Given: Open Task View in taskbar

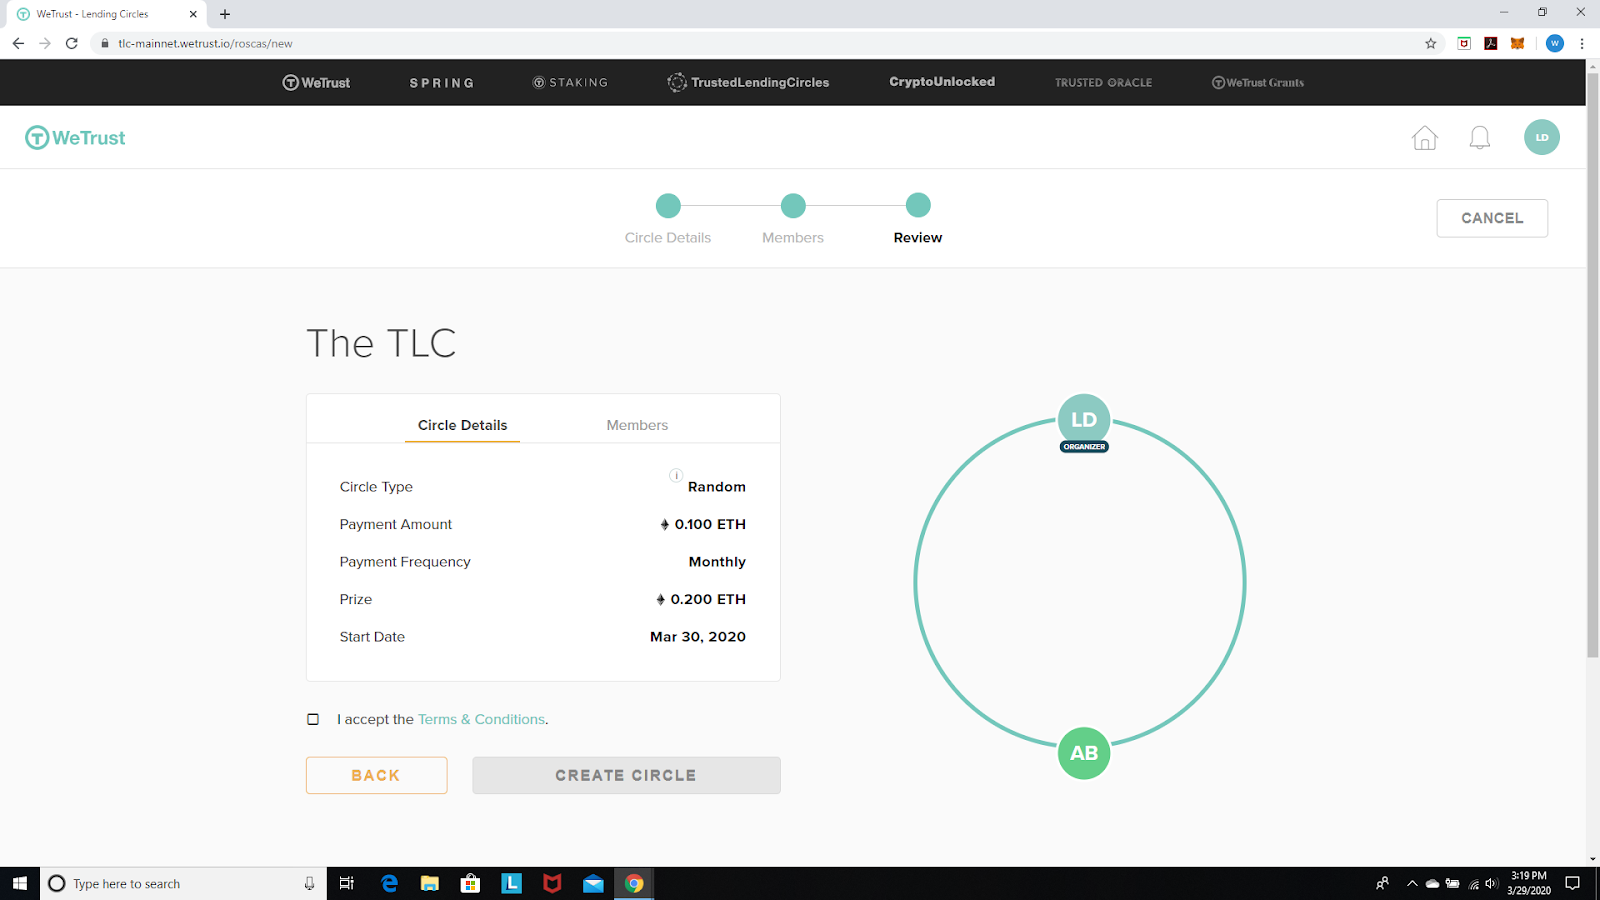Looking at the screenshot, I should (x=347, y=883).
